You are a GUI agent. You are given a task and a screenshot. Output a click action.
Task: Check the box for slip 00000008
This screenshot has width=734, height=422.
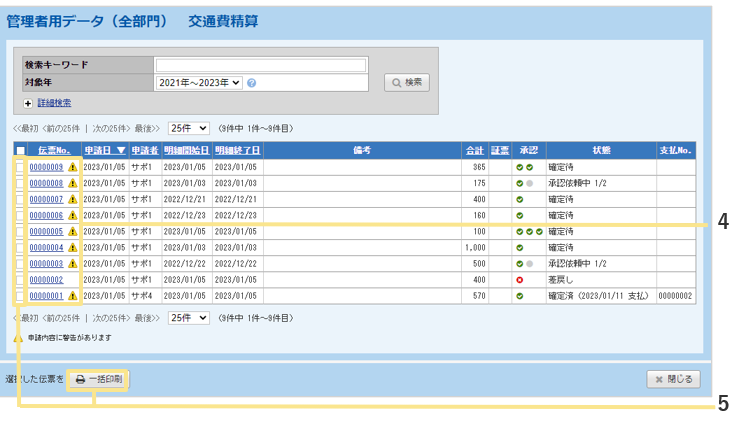coord(20,184)
